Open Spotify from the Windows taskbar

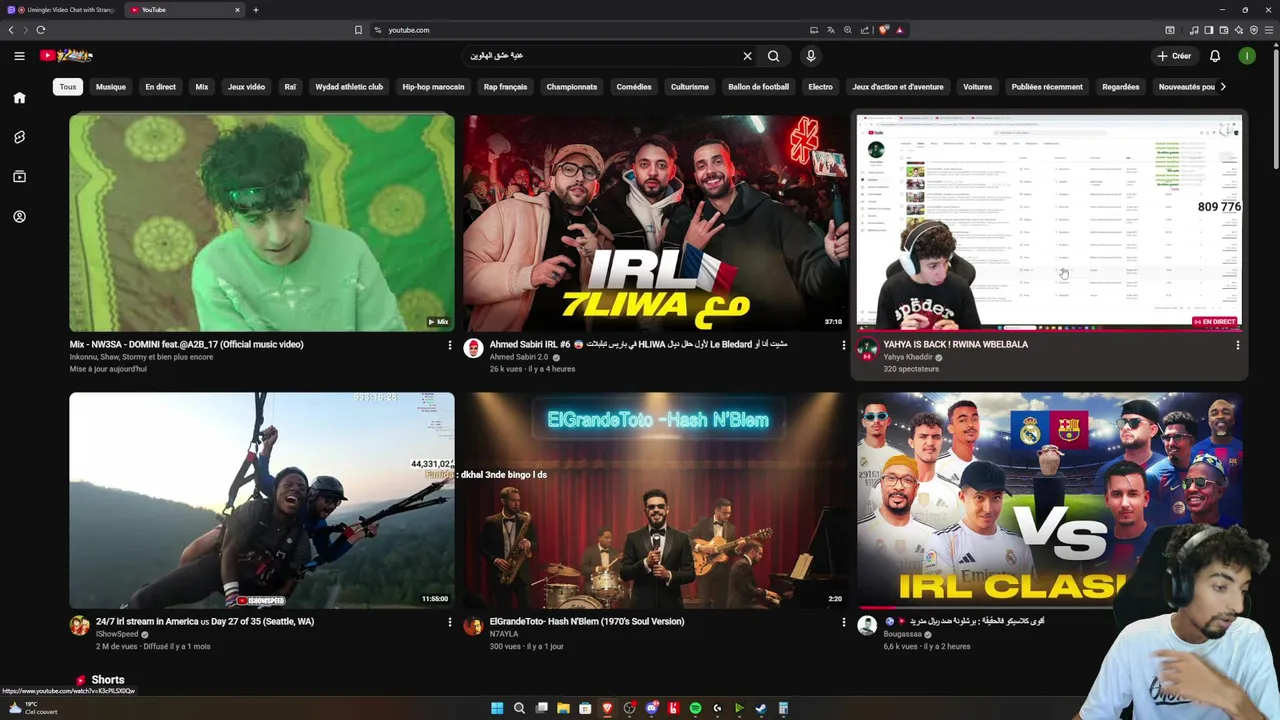click(695, 708)
